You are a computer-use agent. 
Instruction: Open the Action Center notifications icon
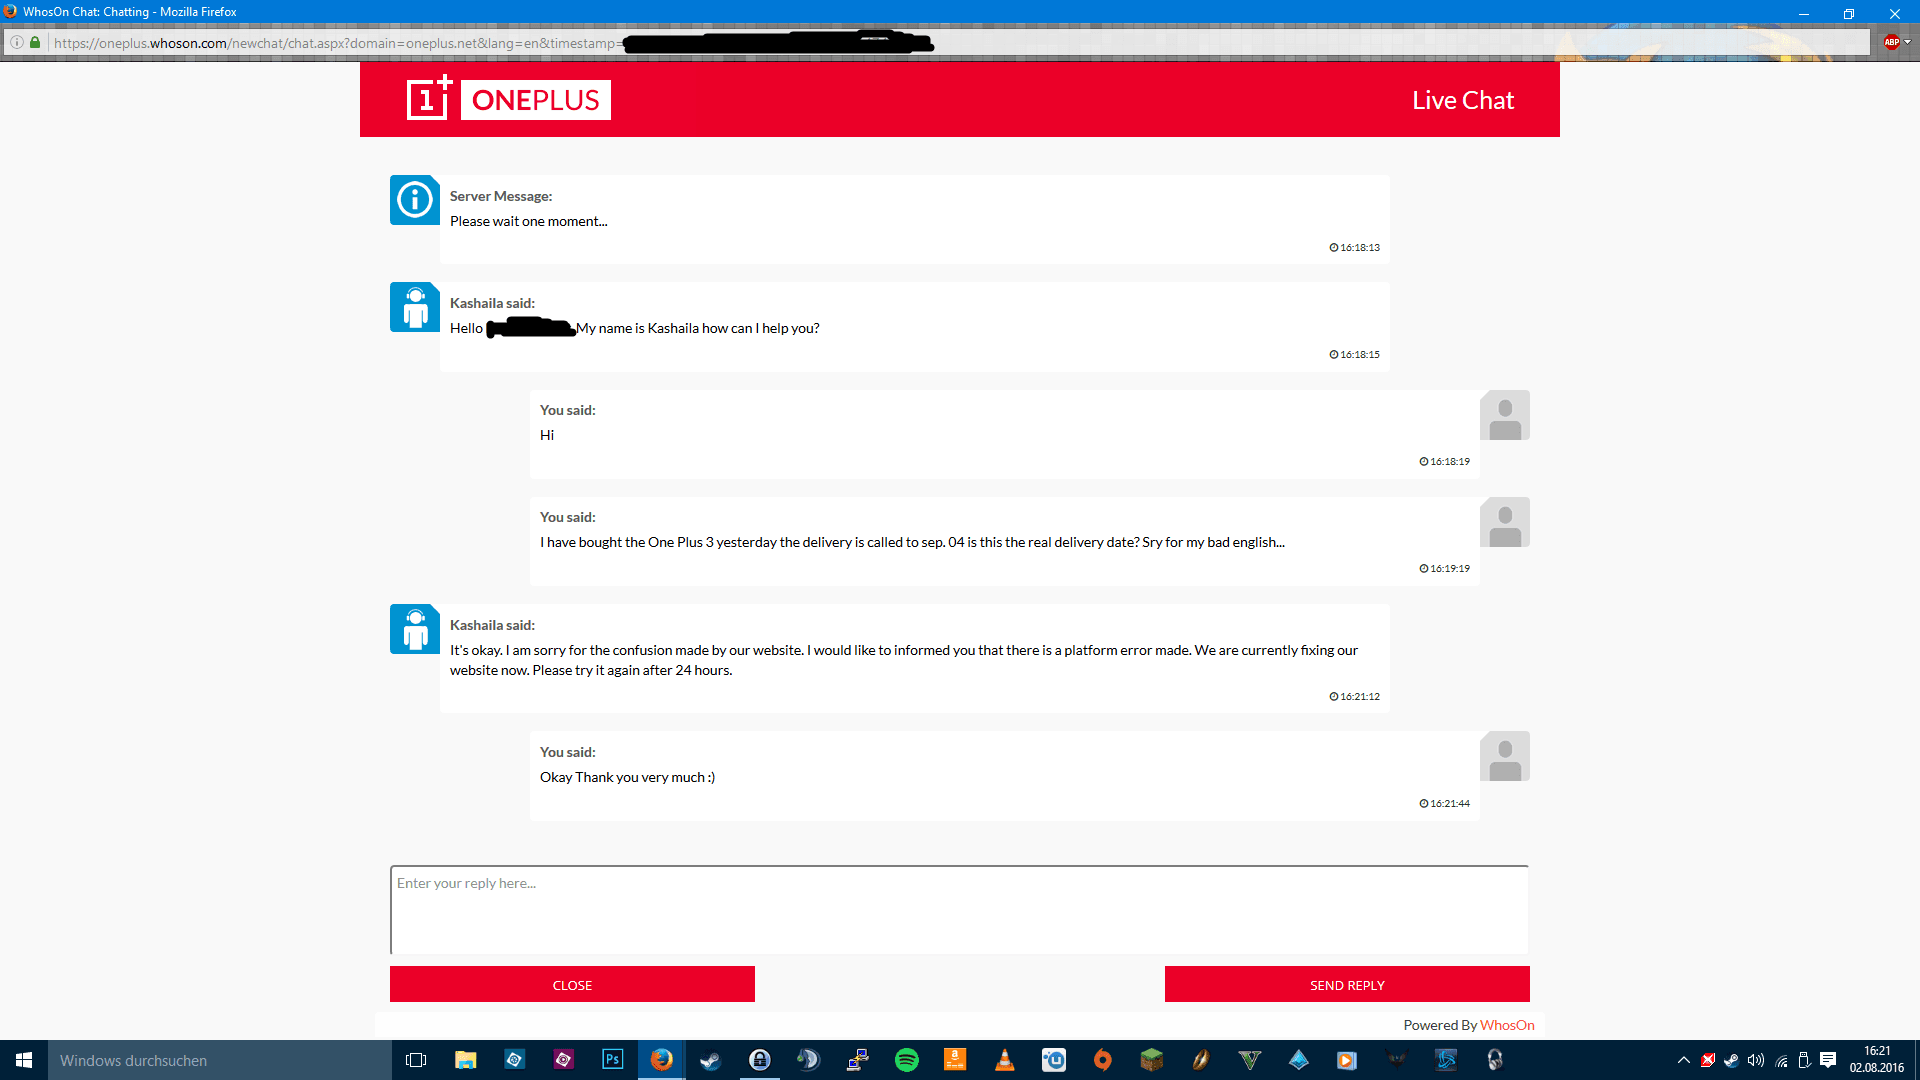tap(1828, 1060)
